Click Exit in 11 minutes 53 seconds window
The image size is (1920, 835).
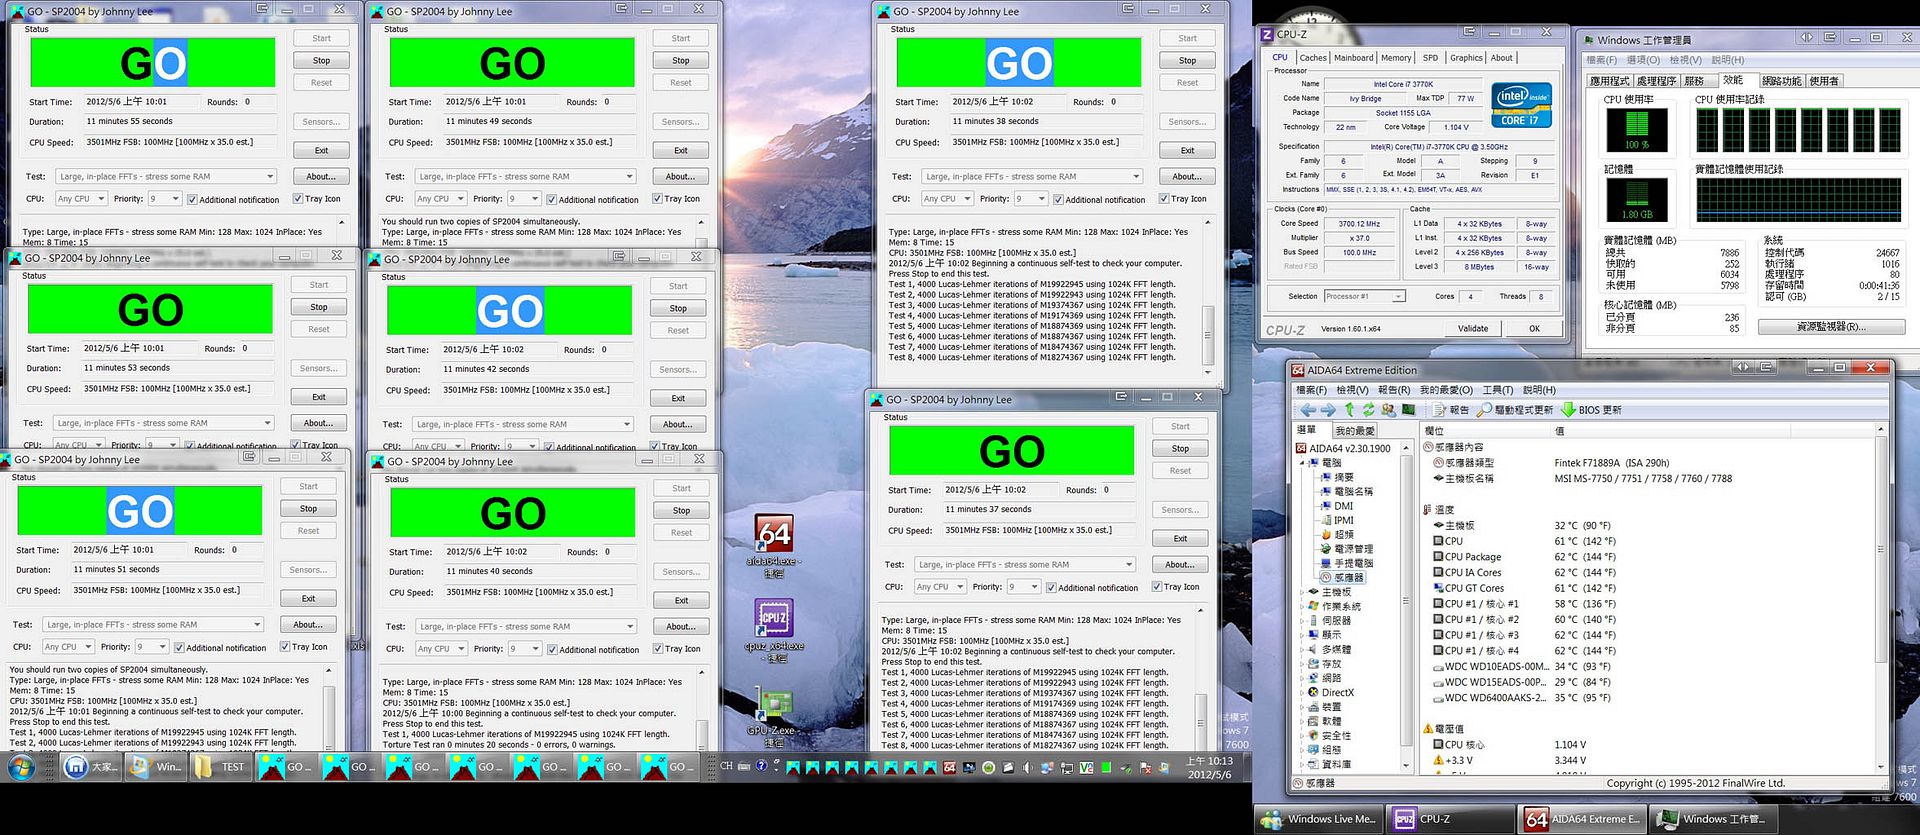coord(318,397)
